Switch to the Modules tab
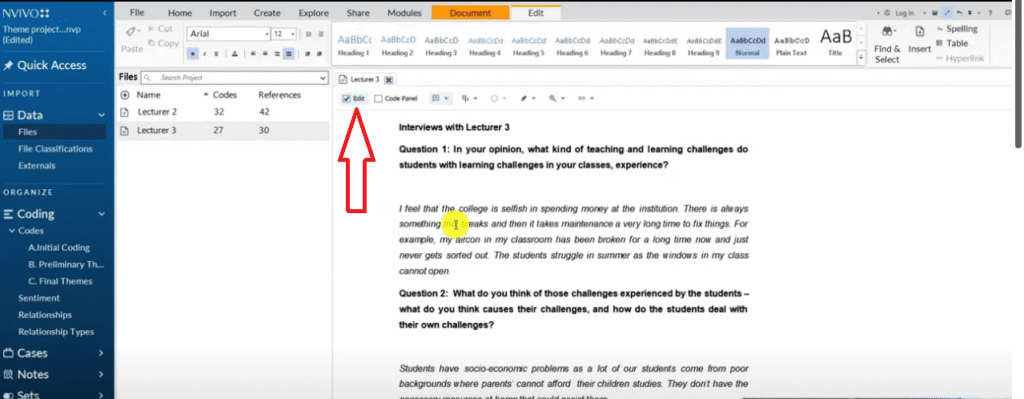The height and width of the screenshot is (399, 1024). (404, 12)
